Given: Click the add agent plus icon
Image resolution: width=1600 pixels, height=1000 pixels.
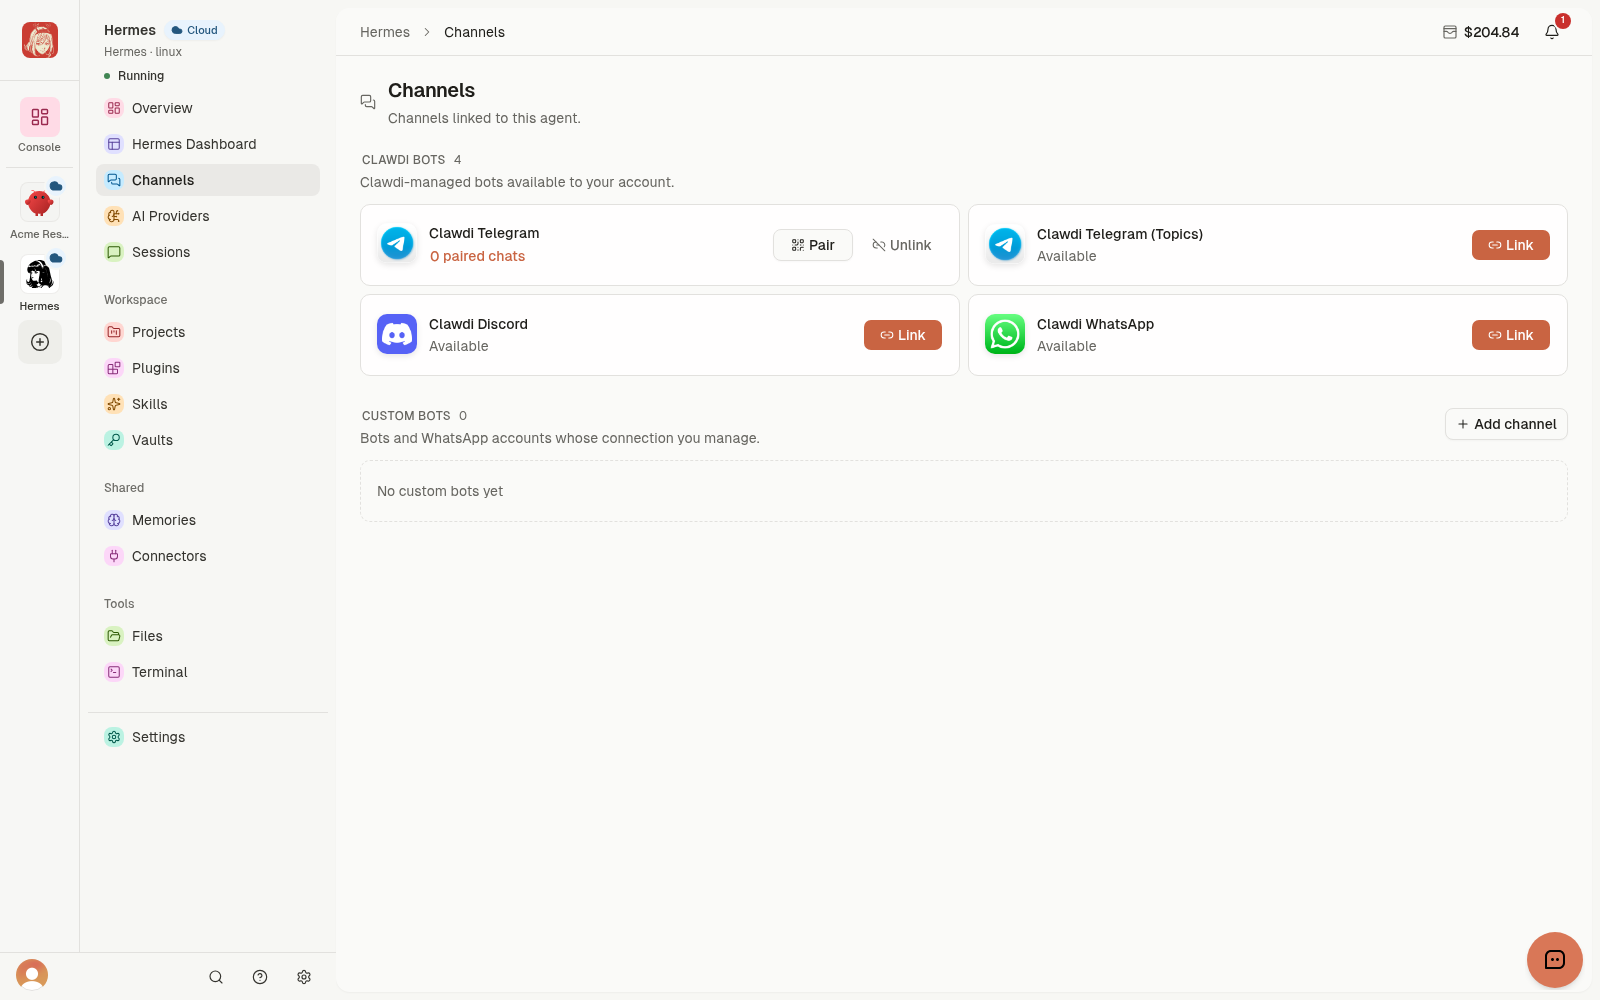Looking at the screenshot, I should tap(40, 342).
